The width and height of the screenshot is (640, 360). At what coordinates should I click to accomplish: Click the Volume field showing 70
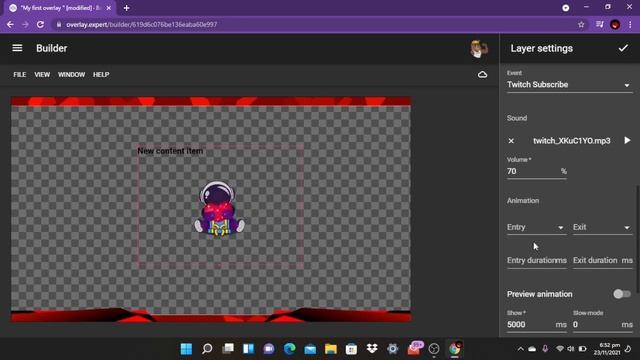[536, 171]
